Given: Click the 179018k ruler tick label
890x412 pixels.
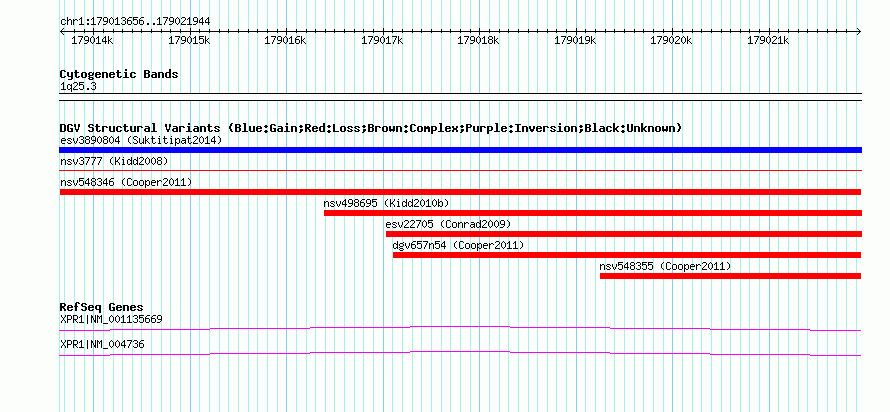Looking at the screenshot, I should tap(478, 41).
